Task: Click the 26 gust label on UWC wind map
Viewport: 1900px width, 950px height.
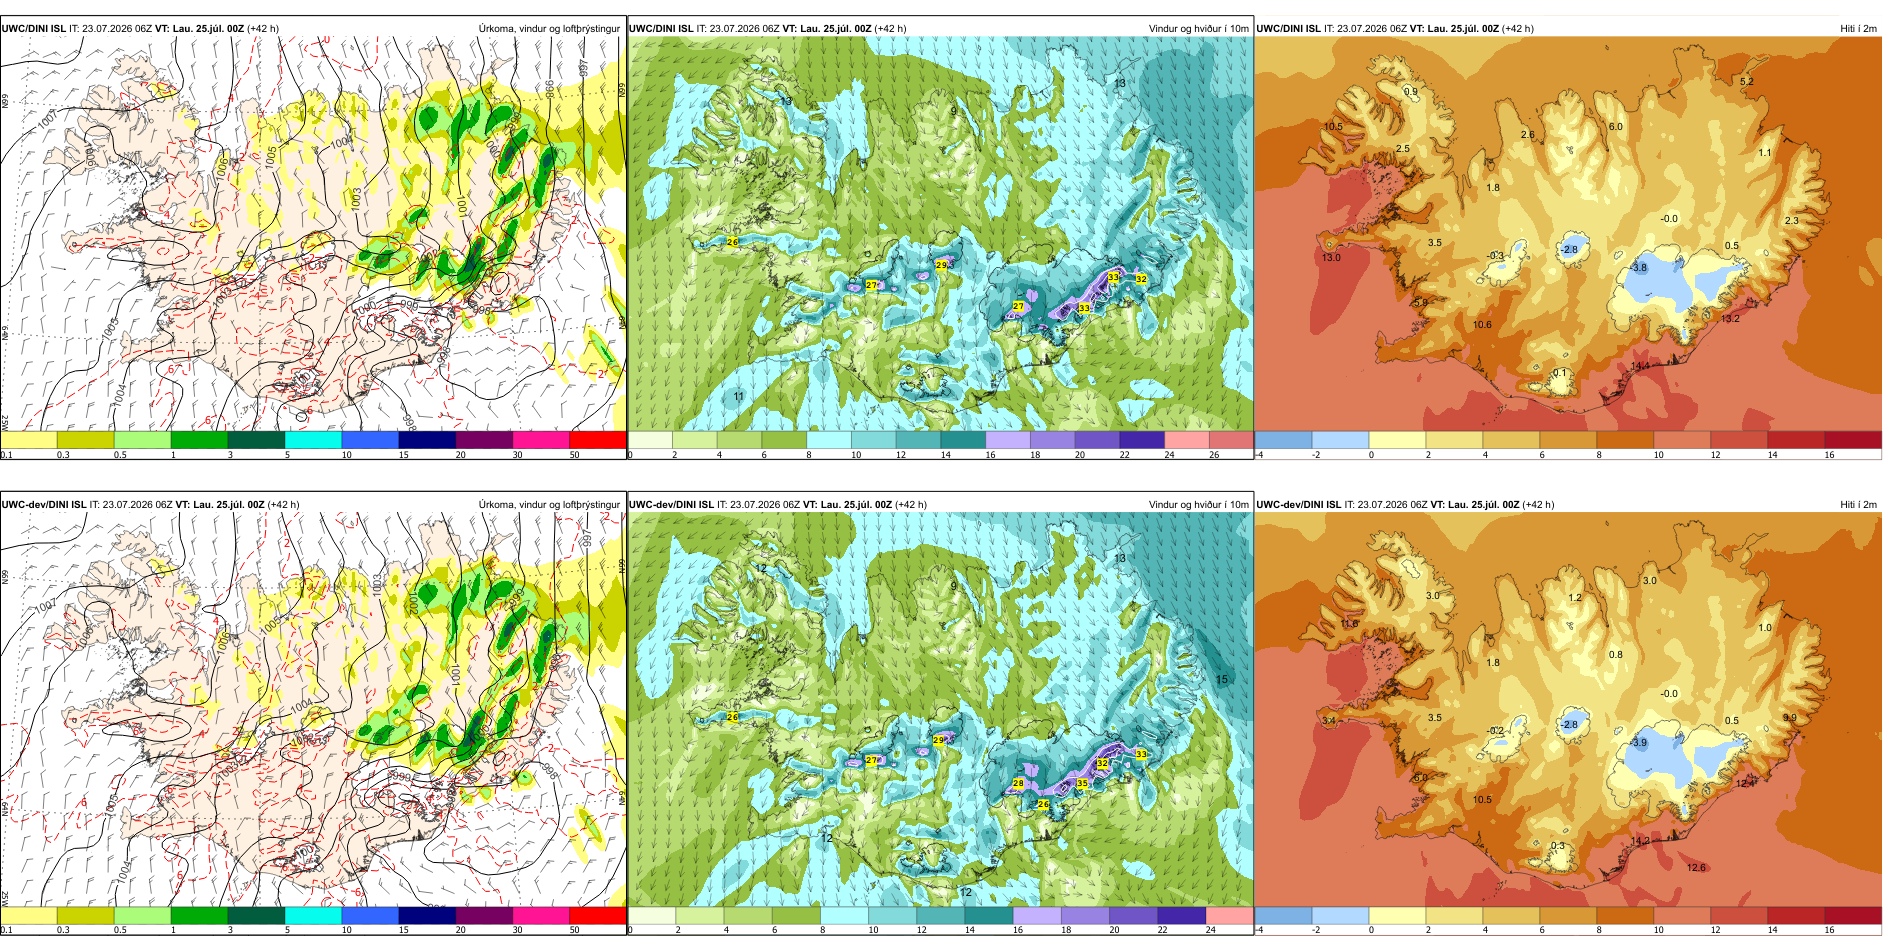Action: (732, 242)
